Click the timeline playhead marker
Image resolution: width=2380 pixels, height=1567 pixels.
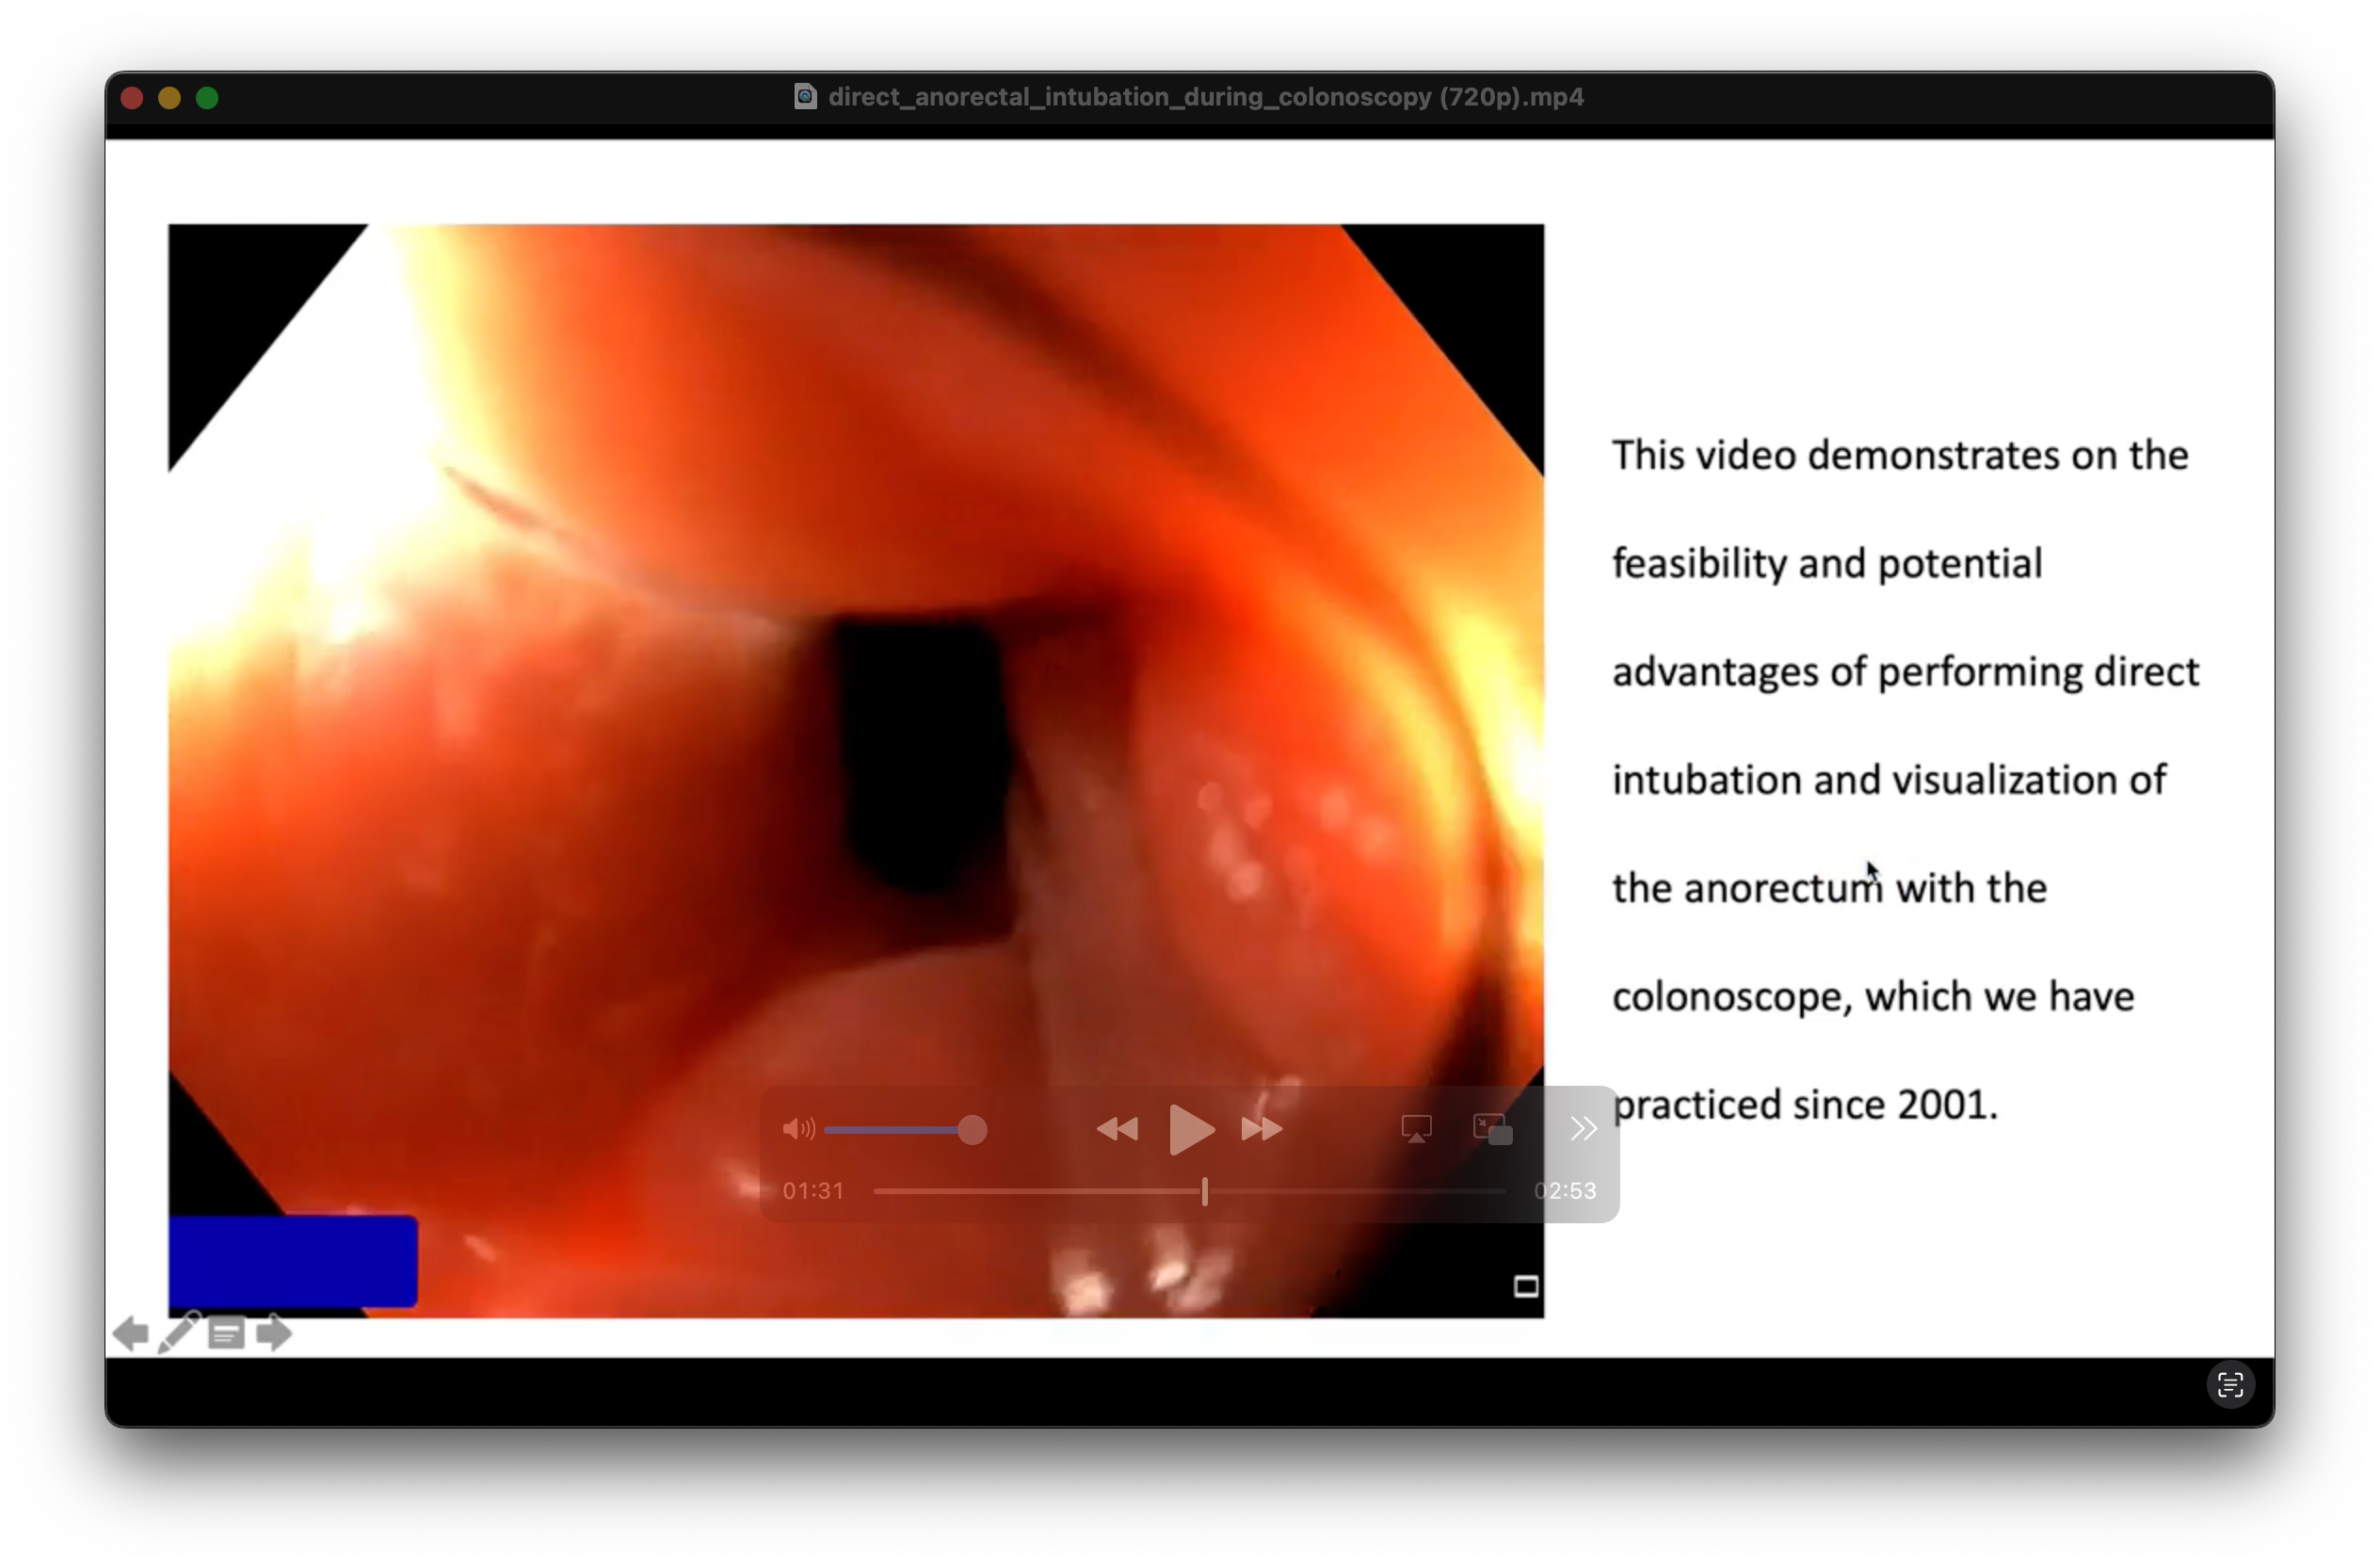coord(1204,1191)
